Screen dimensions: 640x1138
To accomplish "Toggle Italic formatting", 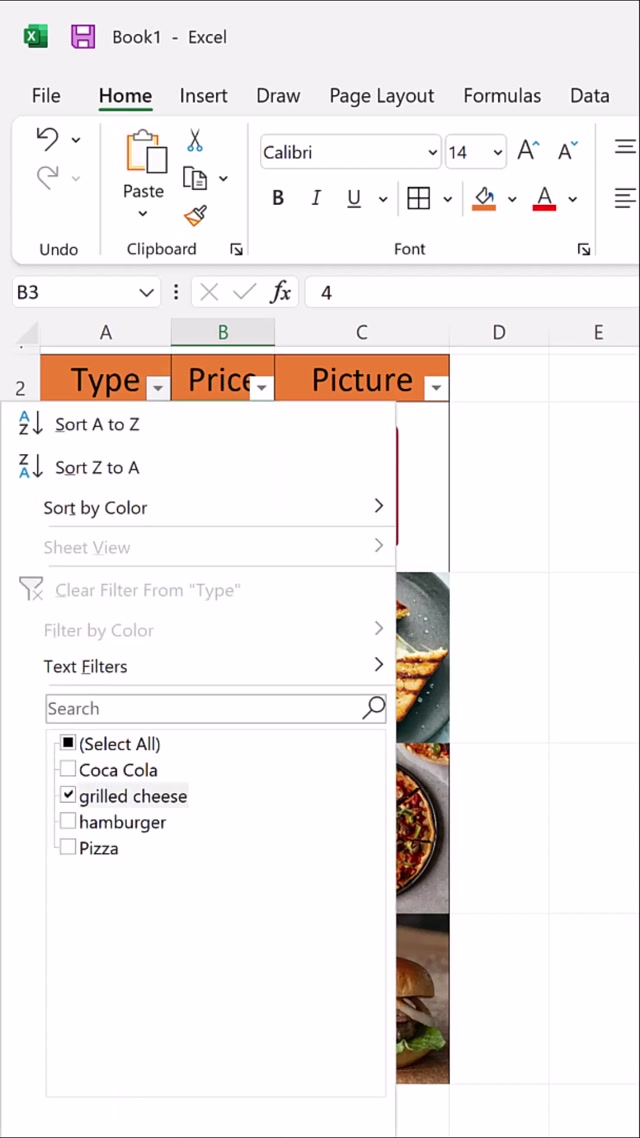I will (x=316, y=199).
